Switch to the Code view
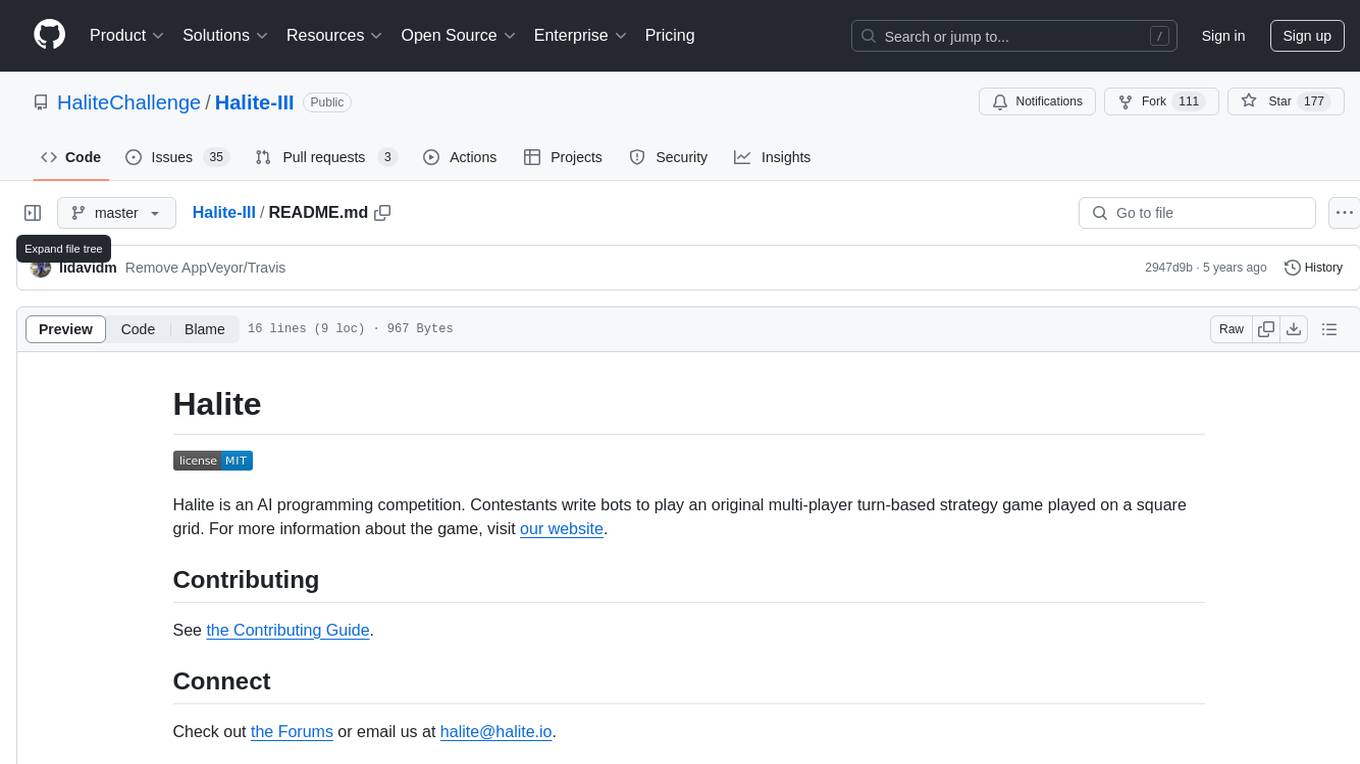 pyautogui.click(x=138, y=329)
